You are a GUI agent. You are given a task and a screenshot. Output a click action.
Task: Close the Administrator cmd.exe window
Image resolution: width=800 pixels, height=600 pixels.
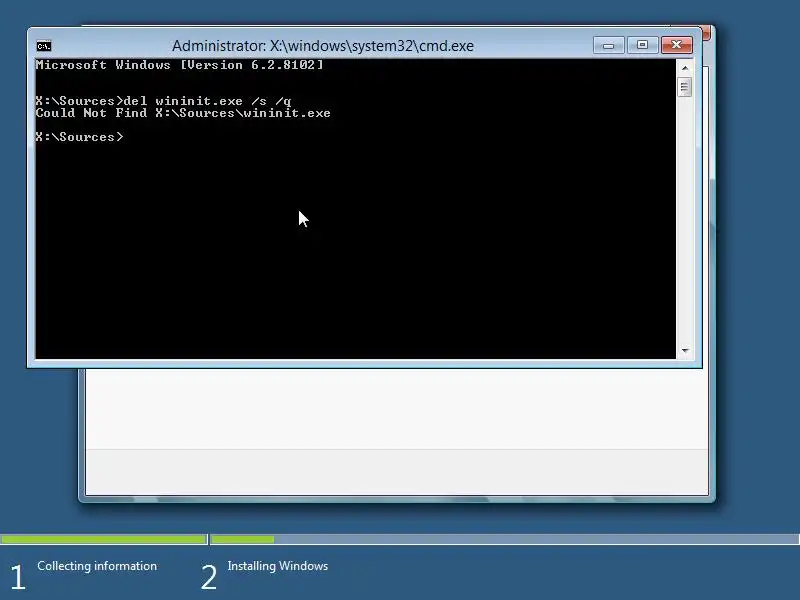tap(677, 45)
